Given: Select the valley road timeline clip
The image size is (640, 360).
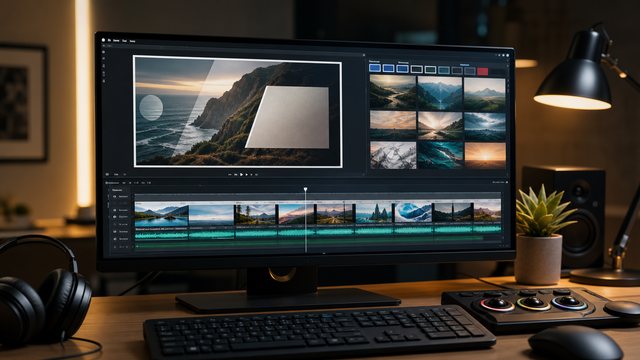Looking at the screenshot, I should click(335, 214).
